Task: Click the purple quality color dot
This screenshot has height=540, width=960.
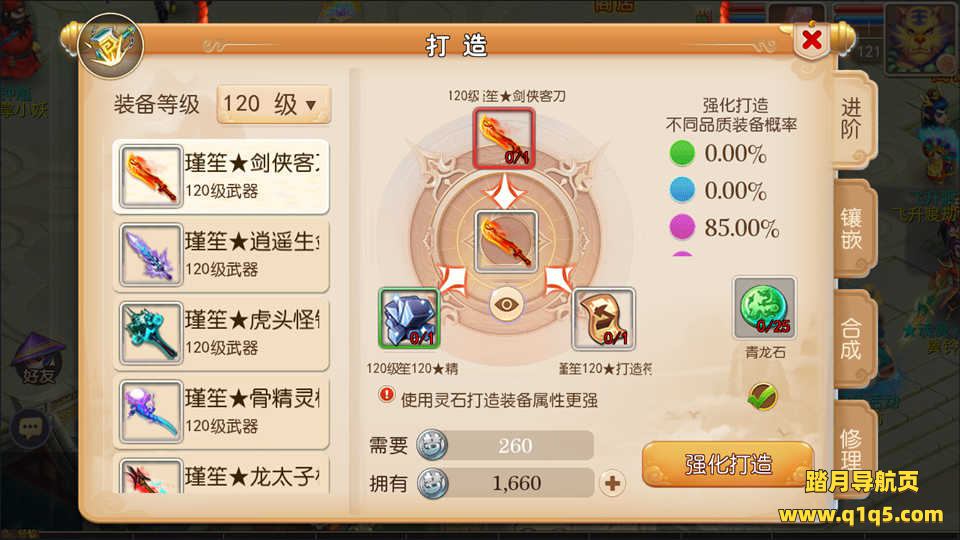Action: click(682, 227)
